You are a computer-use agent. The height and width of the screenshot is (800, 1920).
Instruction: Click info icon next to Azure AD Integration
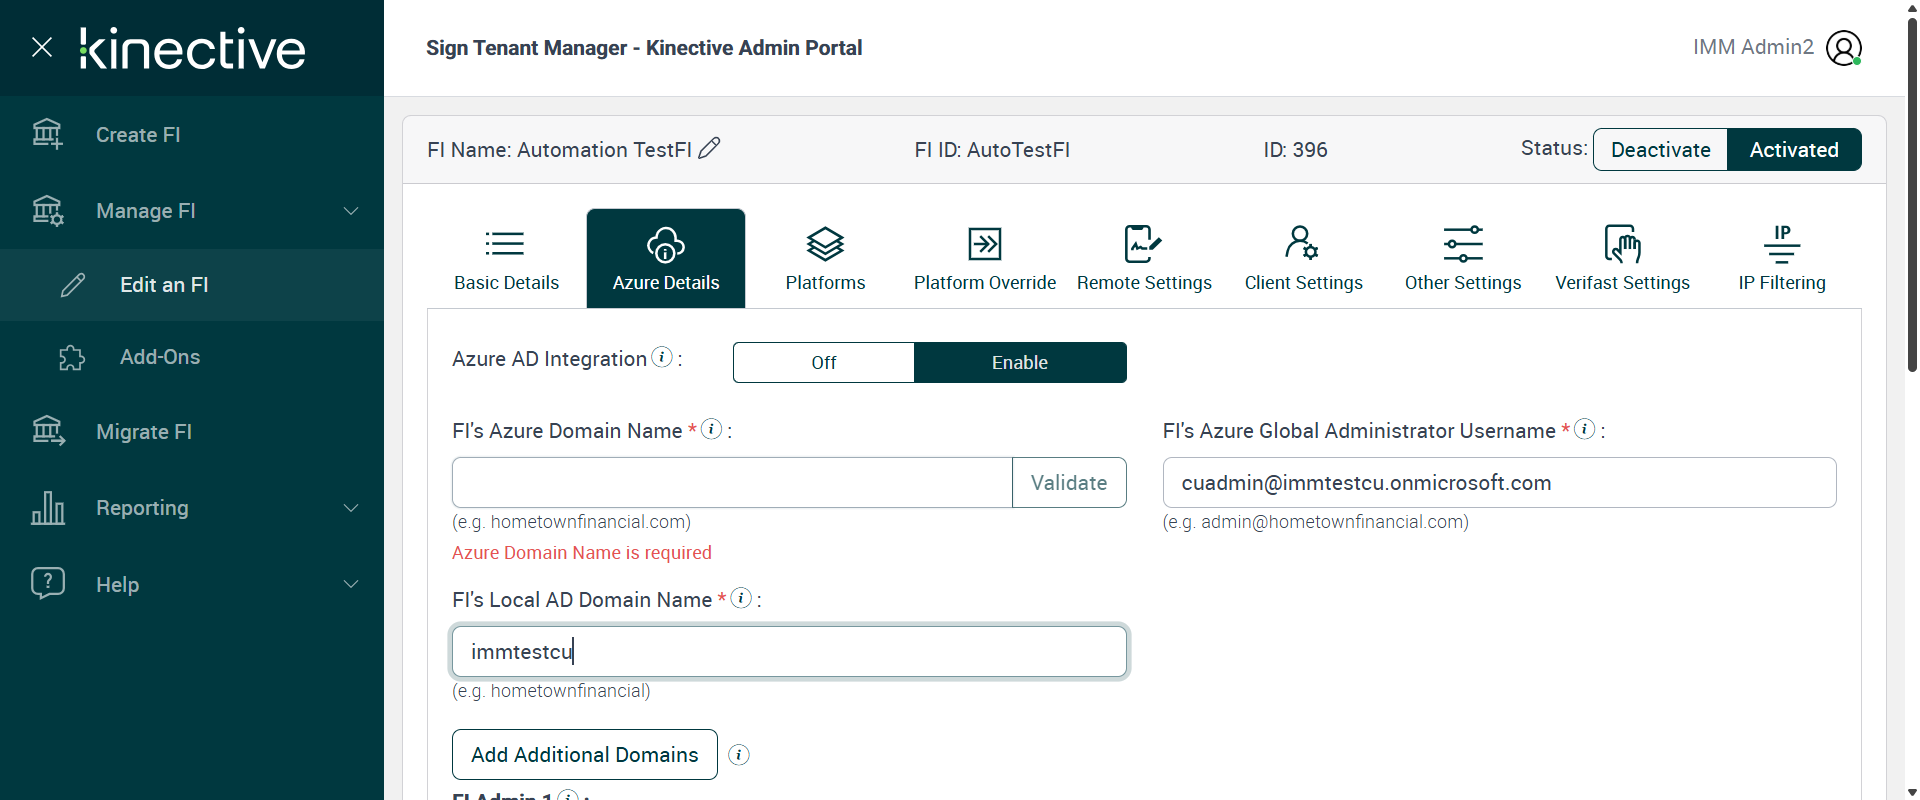coord(662,357)
